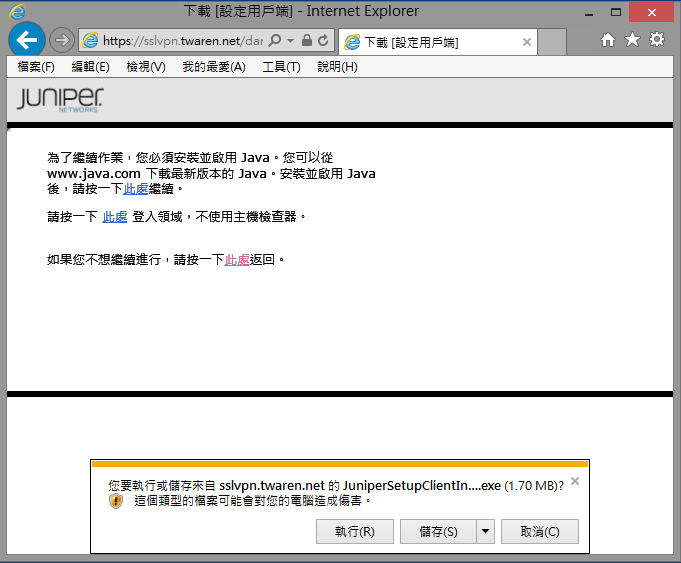Open the 我的最愛(A) menu

pos(213,67)
